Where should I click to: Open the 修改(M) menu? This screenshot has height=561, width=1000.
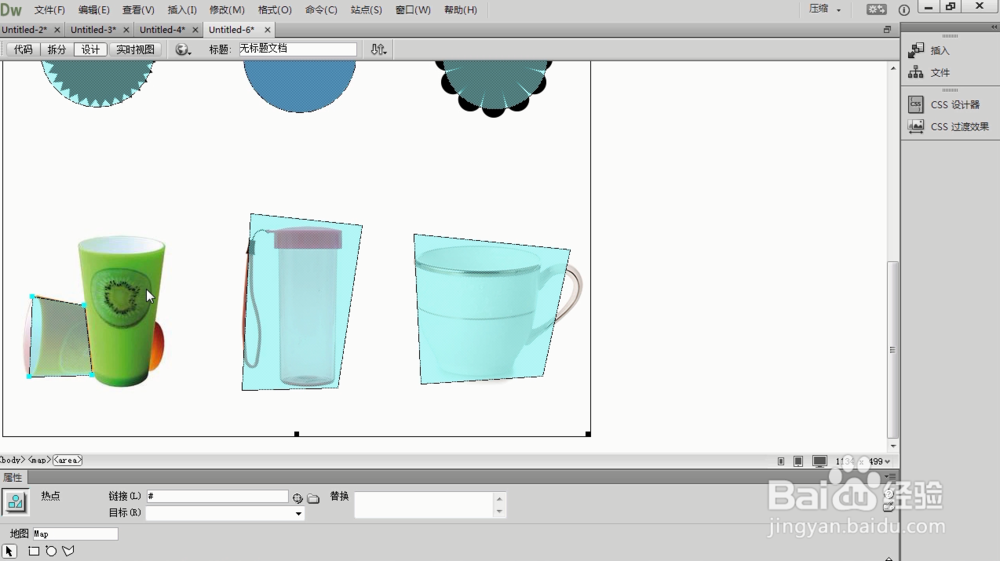pos(227,10)
